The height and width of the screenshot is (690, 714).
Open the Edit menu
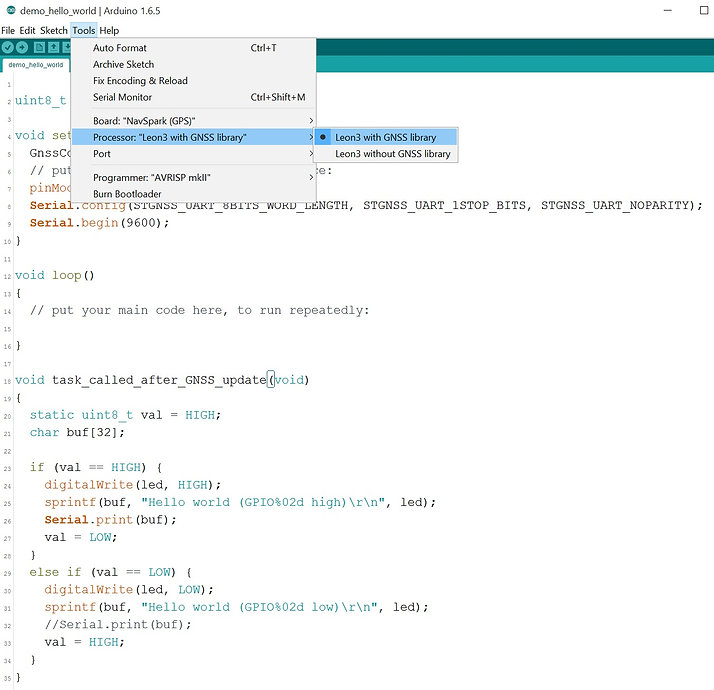[x=27, y=31]
